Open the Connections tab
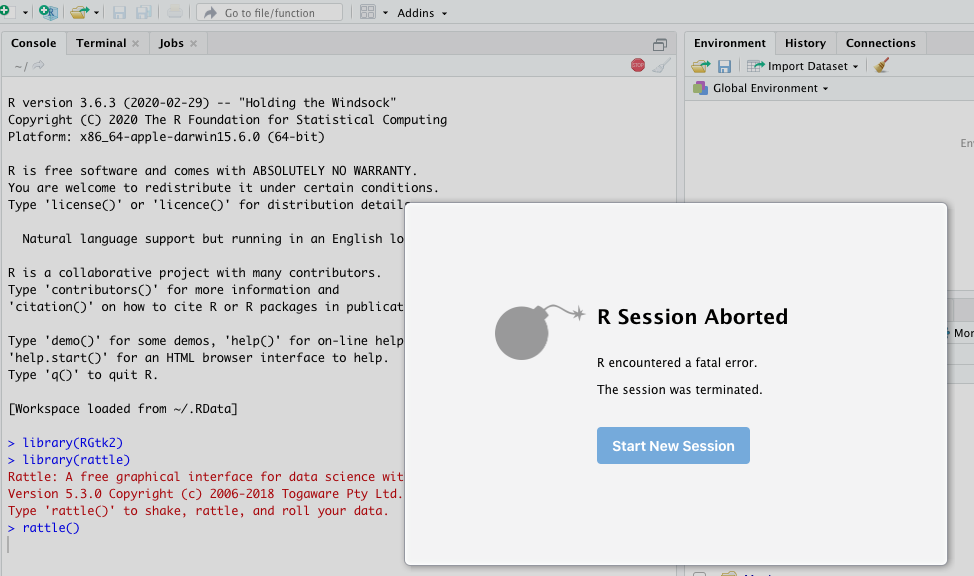Viewport: 974px width, 576px height. coord(880,43)
